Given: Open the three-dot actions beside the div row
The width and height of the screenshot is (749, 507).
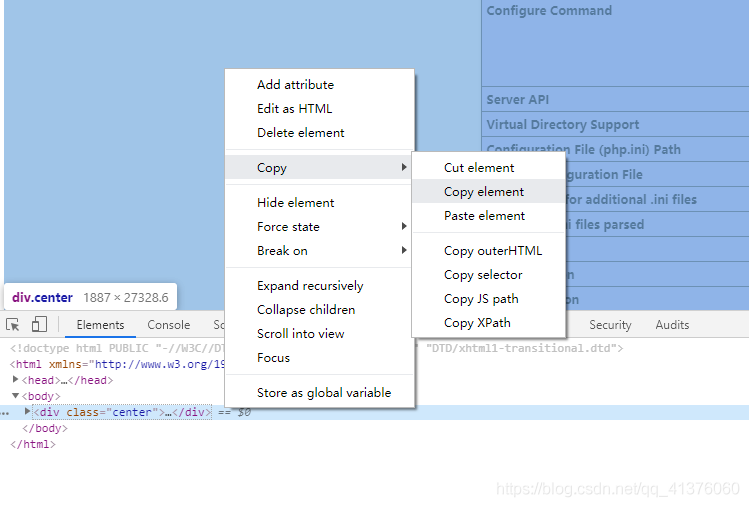Looking at the screenshot, I should click(x=5, y=413).
